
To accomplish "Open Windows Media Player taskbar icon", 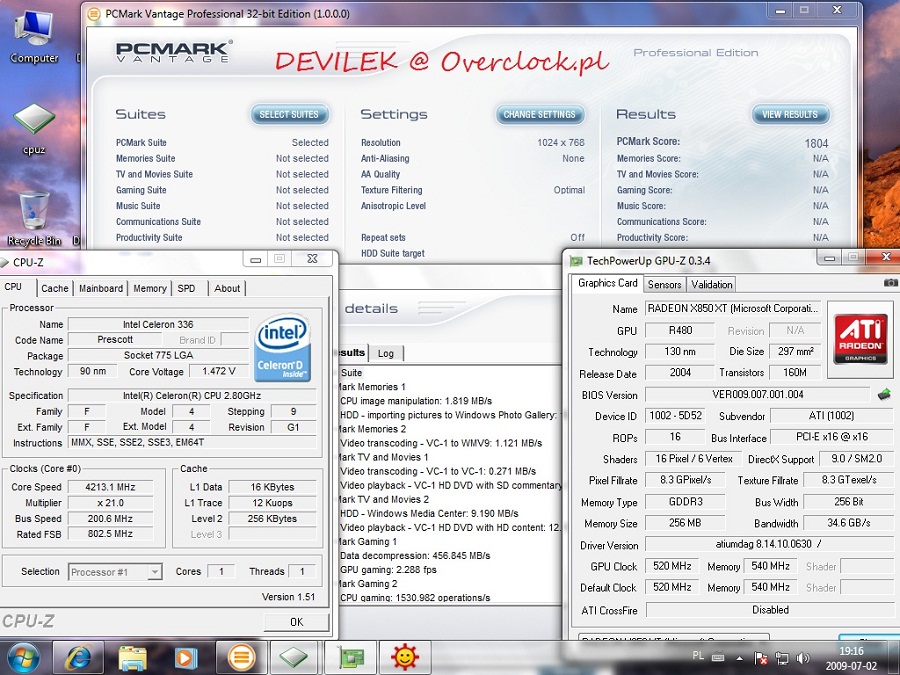I will [187, 658].
